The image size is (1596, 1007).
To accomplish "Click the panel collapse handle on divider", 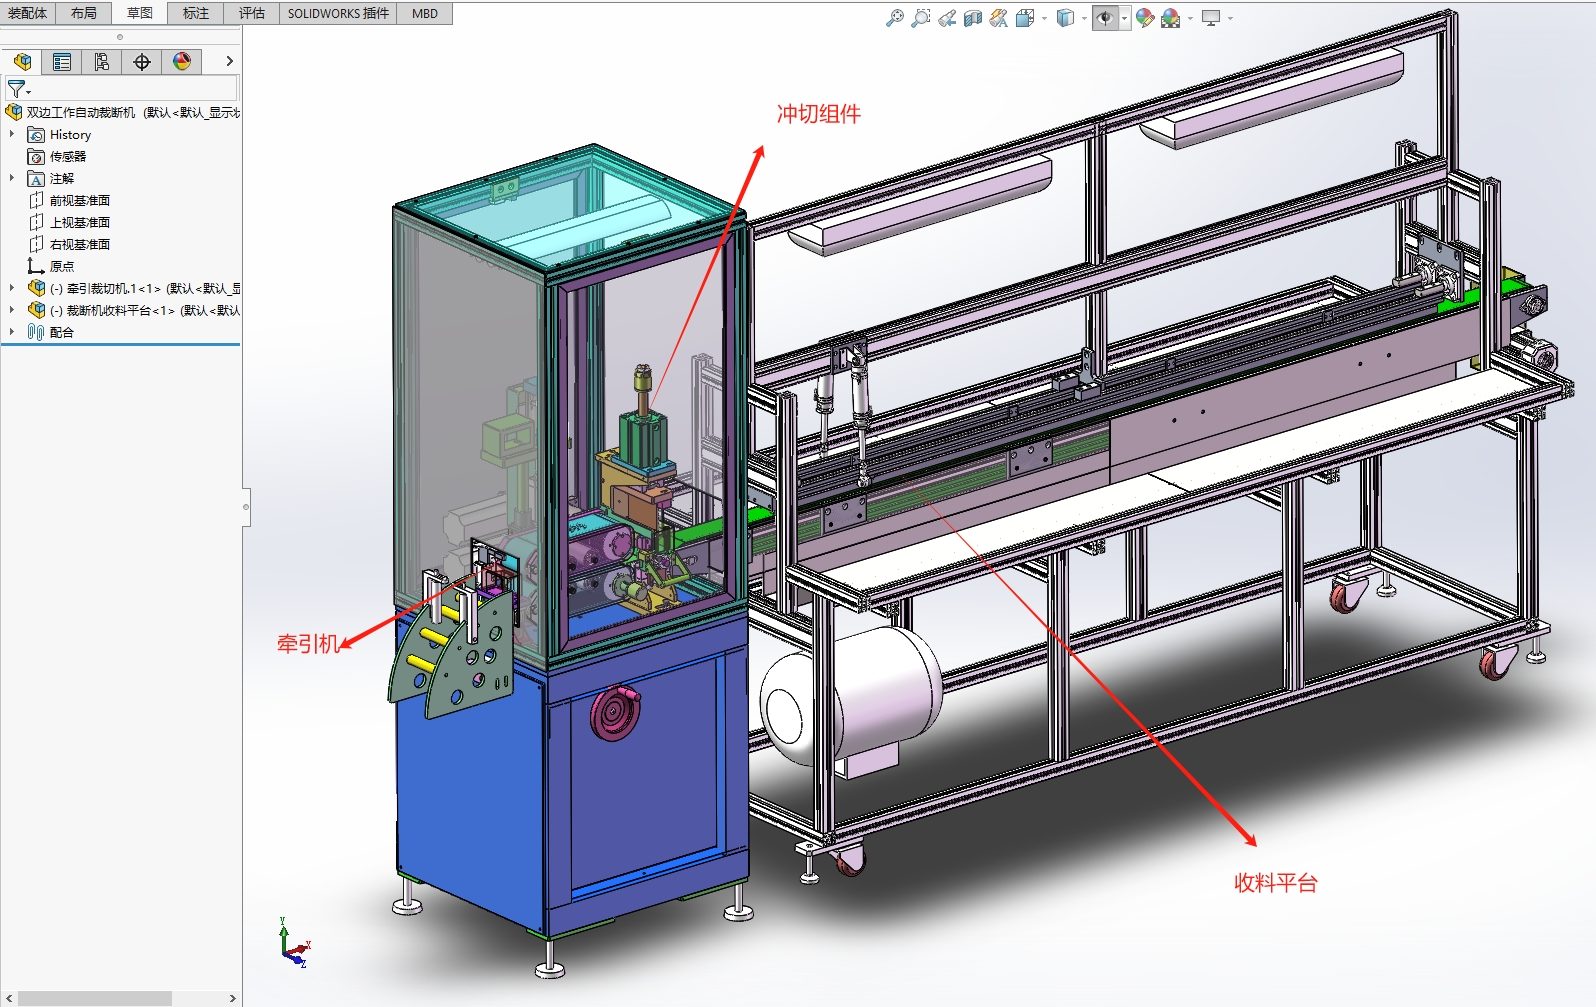I will [246, 507].
